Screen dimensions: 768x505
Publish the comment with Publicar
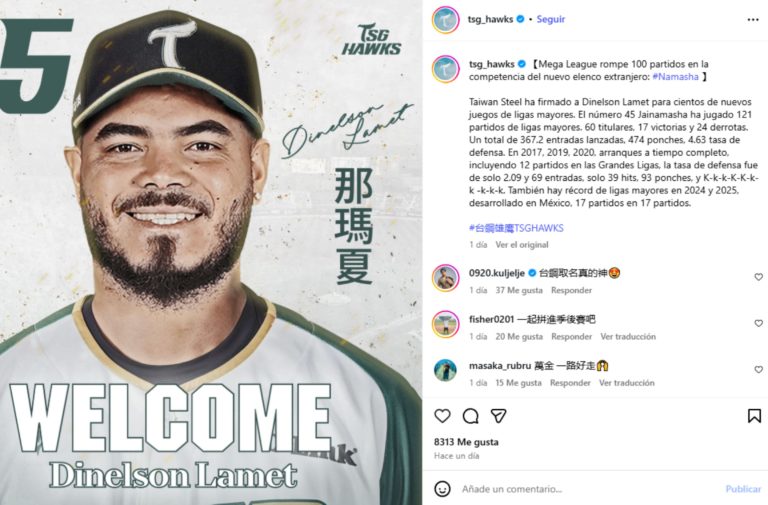[x=743, y=489]
